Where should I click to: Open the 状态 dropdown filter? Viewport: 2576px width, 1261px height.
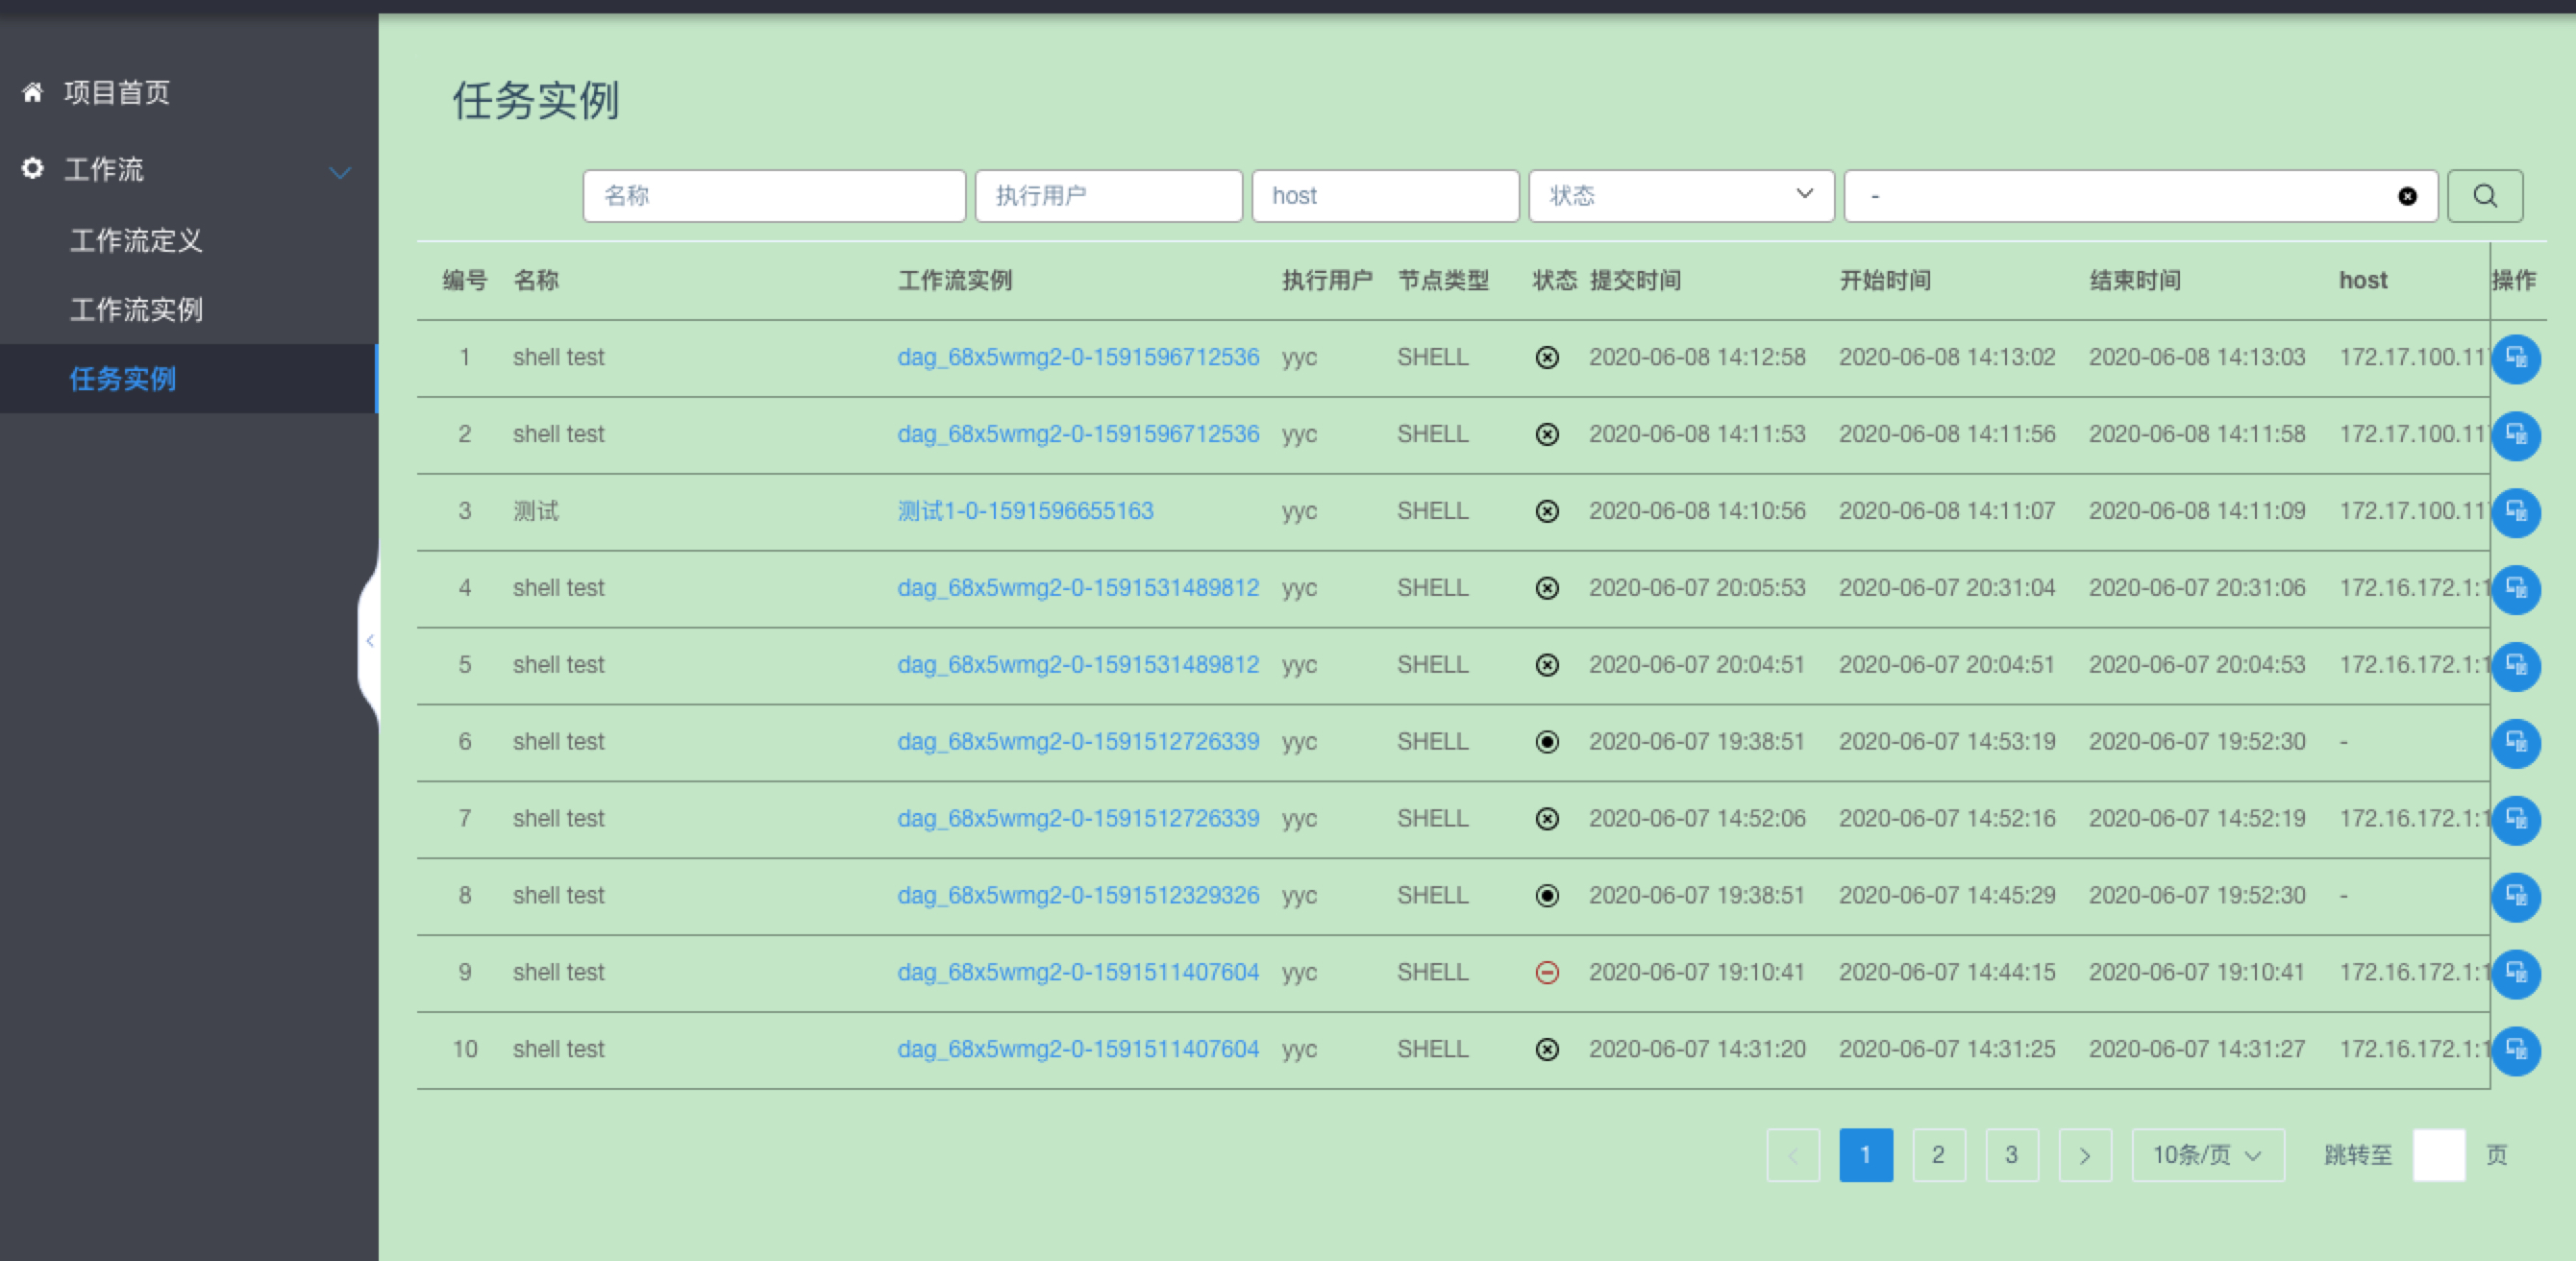[1680, 196]
